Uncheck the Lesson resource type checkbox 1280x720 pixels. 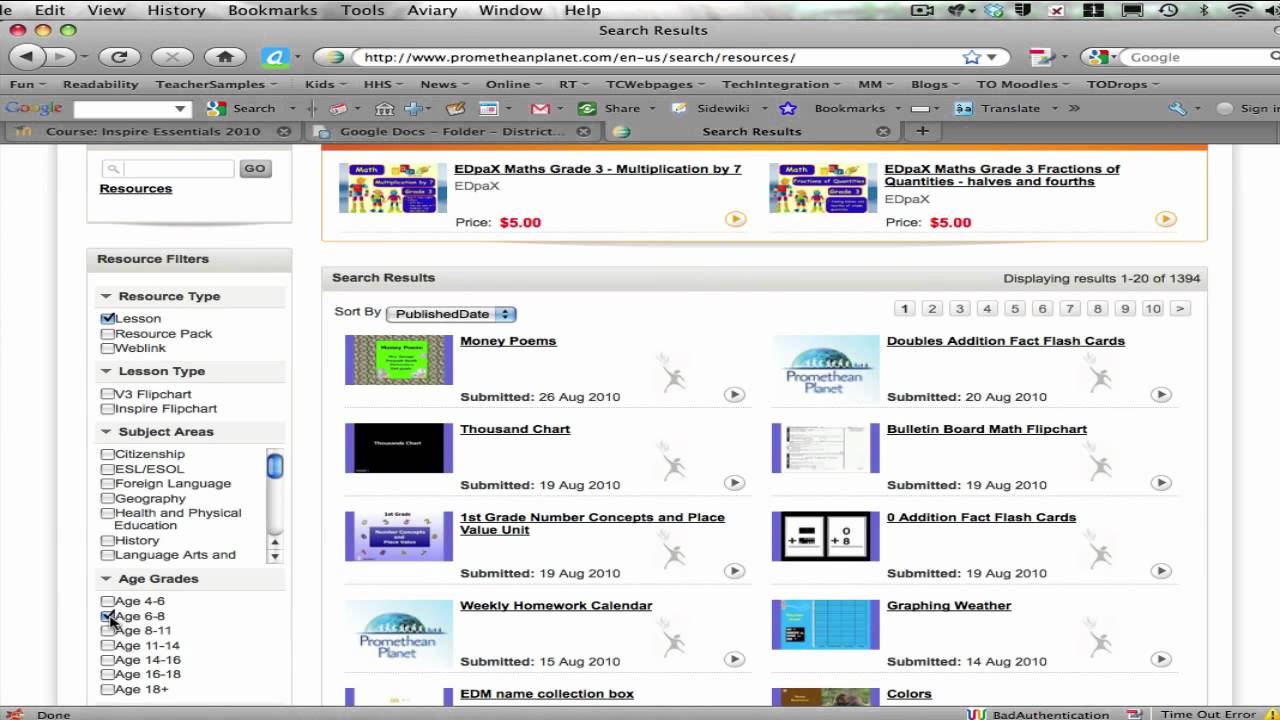point(107,319)
